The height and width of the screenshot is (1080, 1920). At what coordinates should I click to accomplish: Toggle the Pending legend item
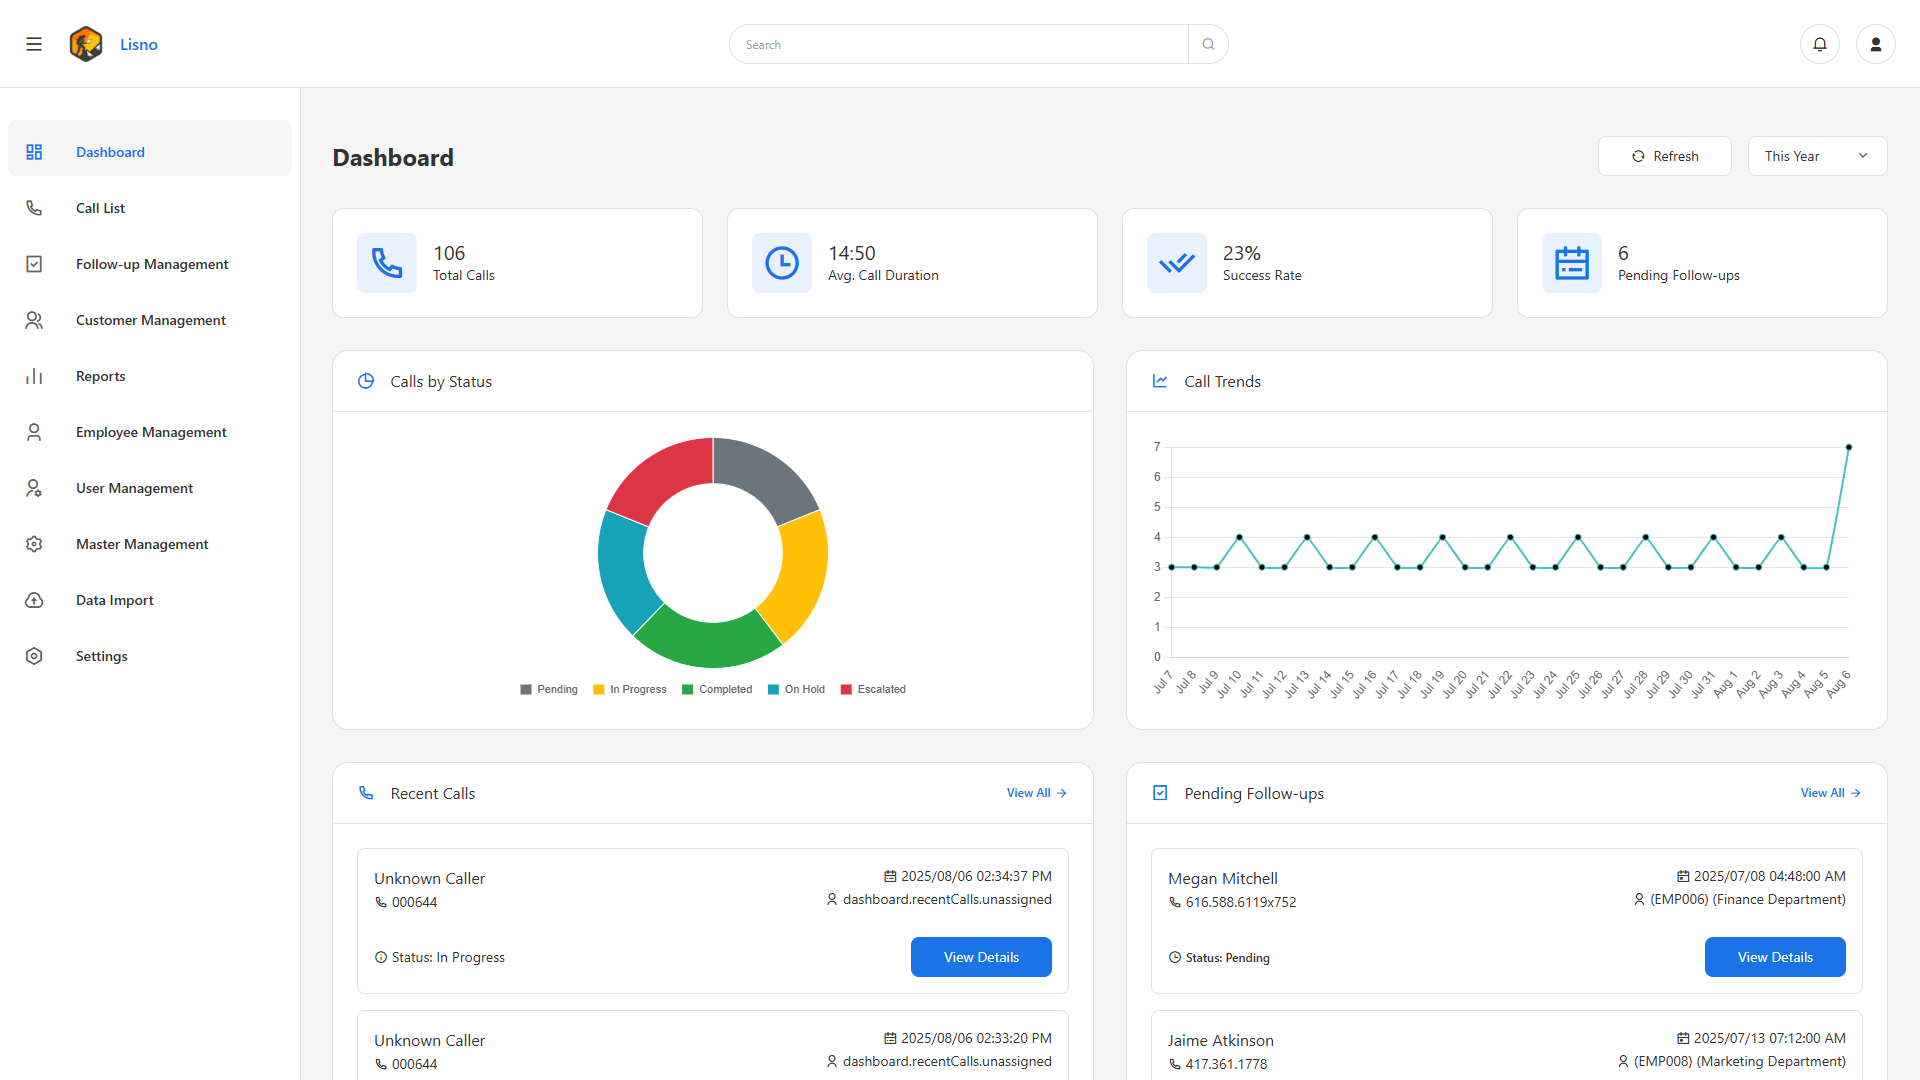pyautogui.click(x=549, y=689)
